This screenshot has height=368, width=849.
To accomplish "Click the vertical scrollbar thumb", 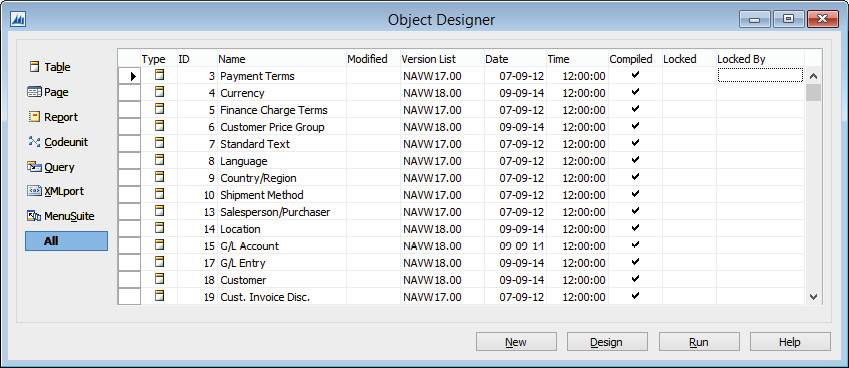I will pyautogui.click(x=813, y=93).
